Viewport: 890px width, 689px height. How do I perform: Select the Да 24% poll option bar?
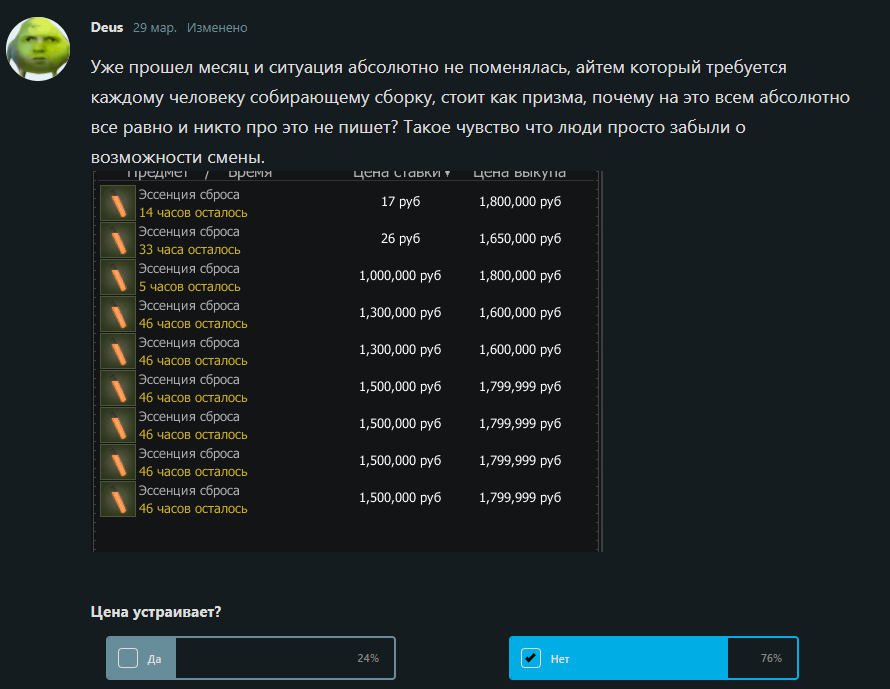(251, 658)
